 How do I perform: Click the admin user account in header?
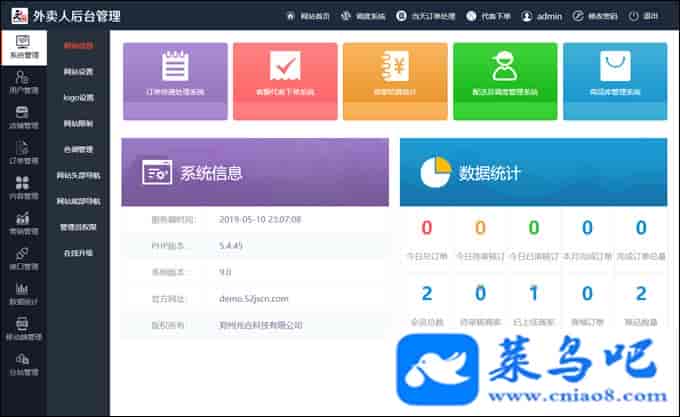point(542,17)
